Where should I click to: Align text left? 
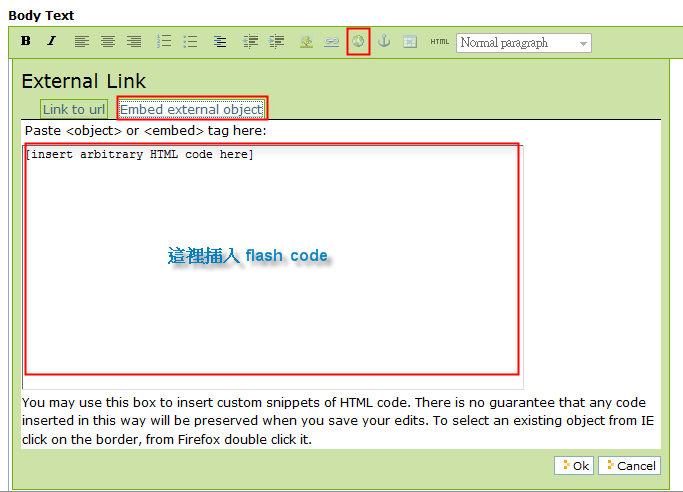(81, 41)
